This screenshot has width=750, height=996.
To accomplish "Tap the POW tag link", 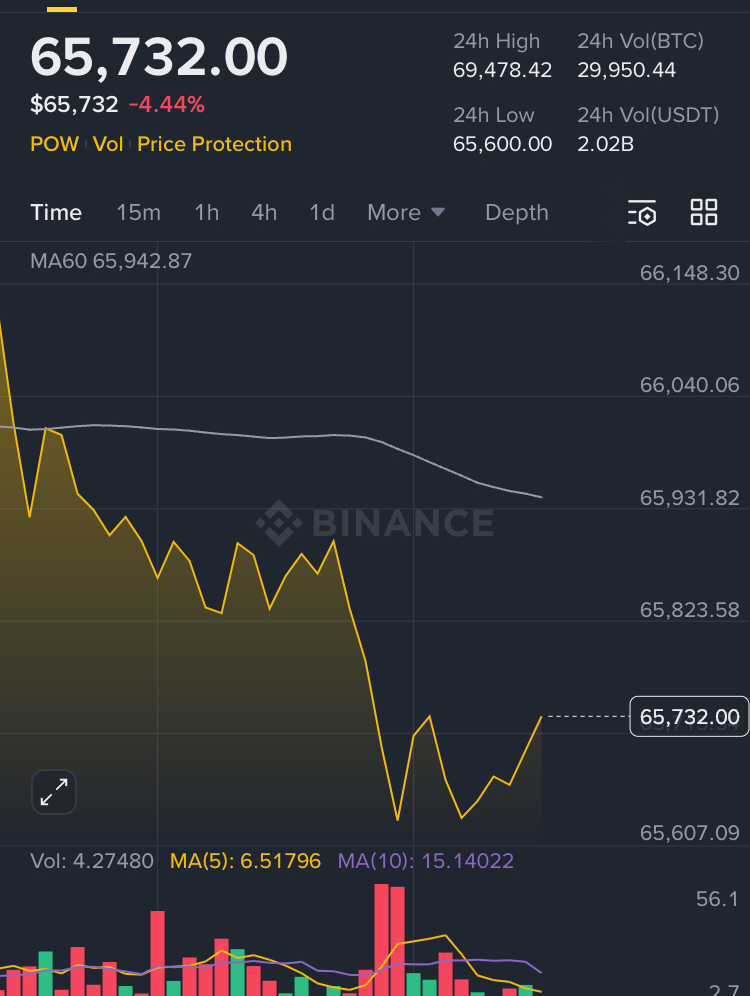I will coord(55,144).
